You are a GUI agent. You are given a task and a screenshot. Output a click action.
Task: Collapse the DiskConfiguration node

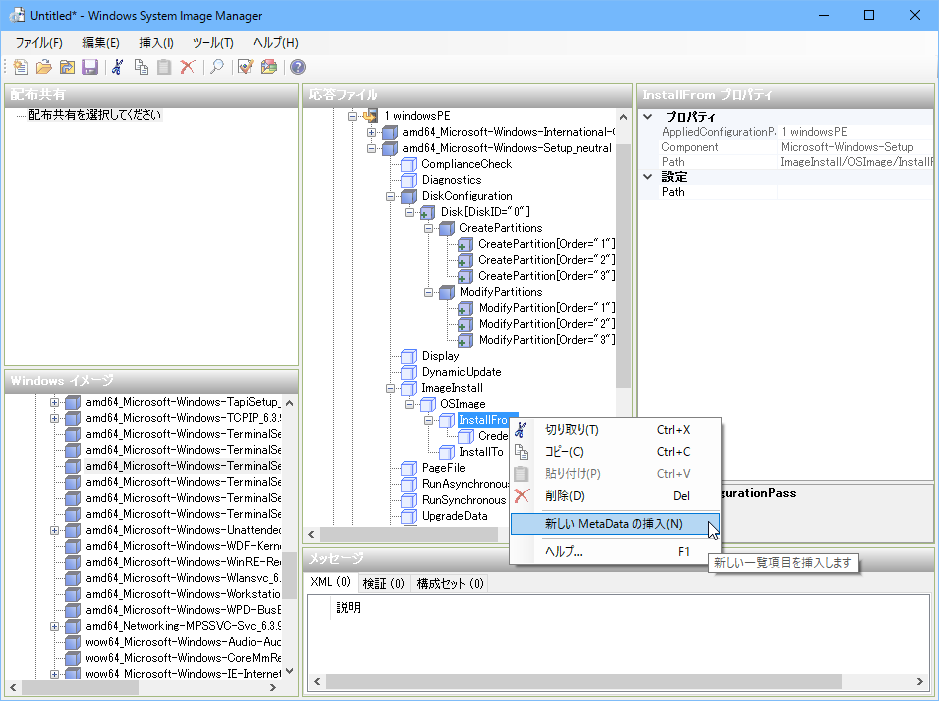click(390, 196)
